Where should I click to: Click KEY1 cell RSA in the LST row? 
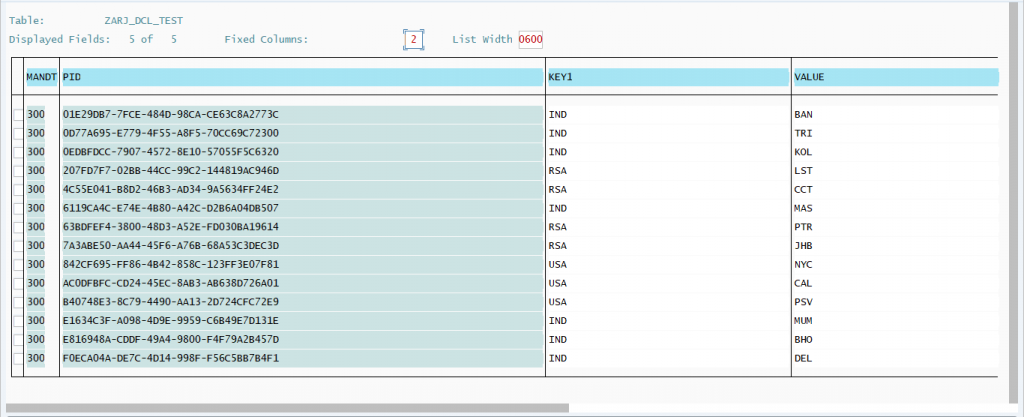point(668,171)
